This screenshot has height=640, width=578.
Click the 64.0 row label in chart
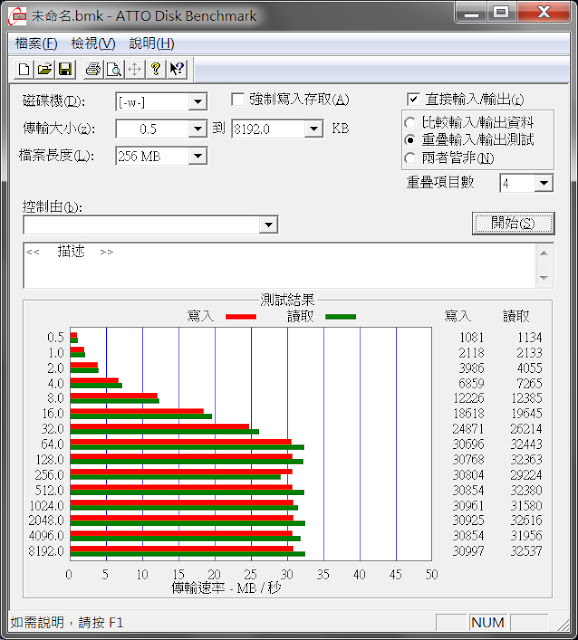point(52,444)
